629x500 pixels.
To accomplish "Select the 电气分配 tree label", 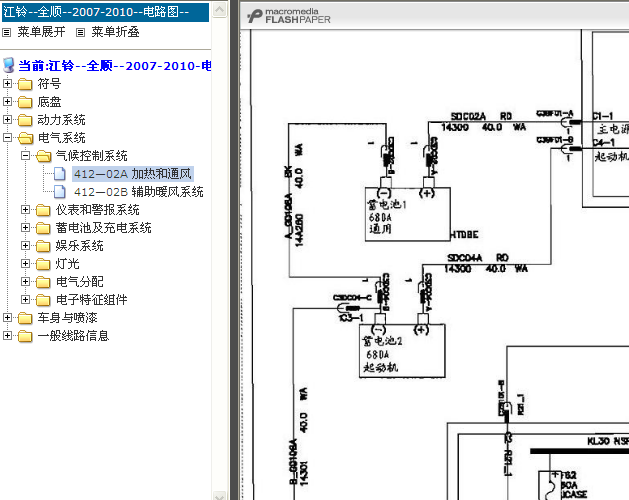I will click(79, 282).
